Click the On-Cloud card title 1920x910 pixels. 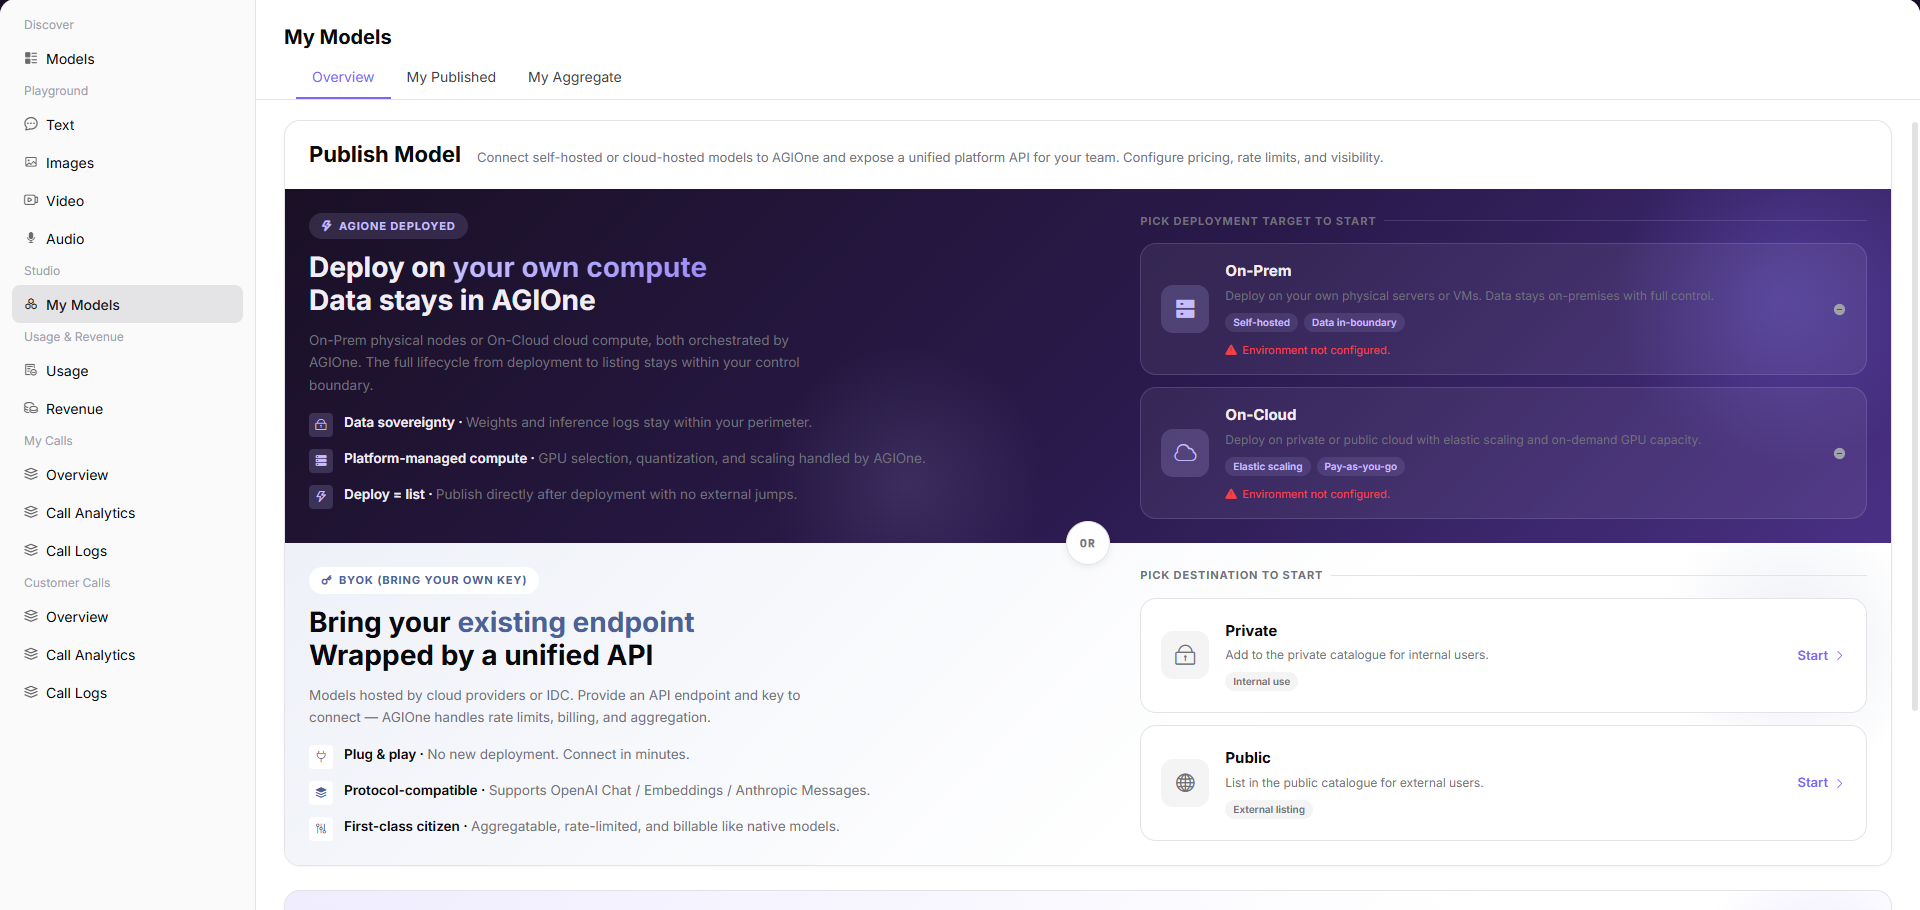pos(1261,415)
